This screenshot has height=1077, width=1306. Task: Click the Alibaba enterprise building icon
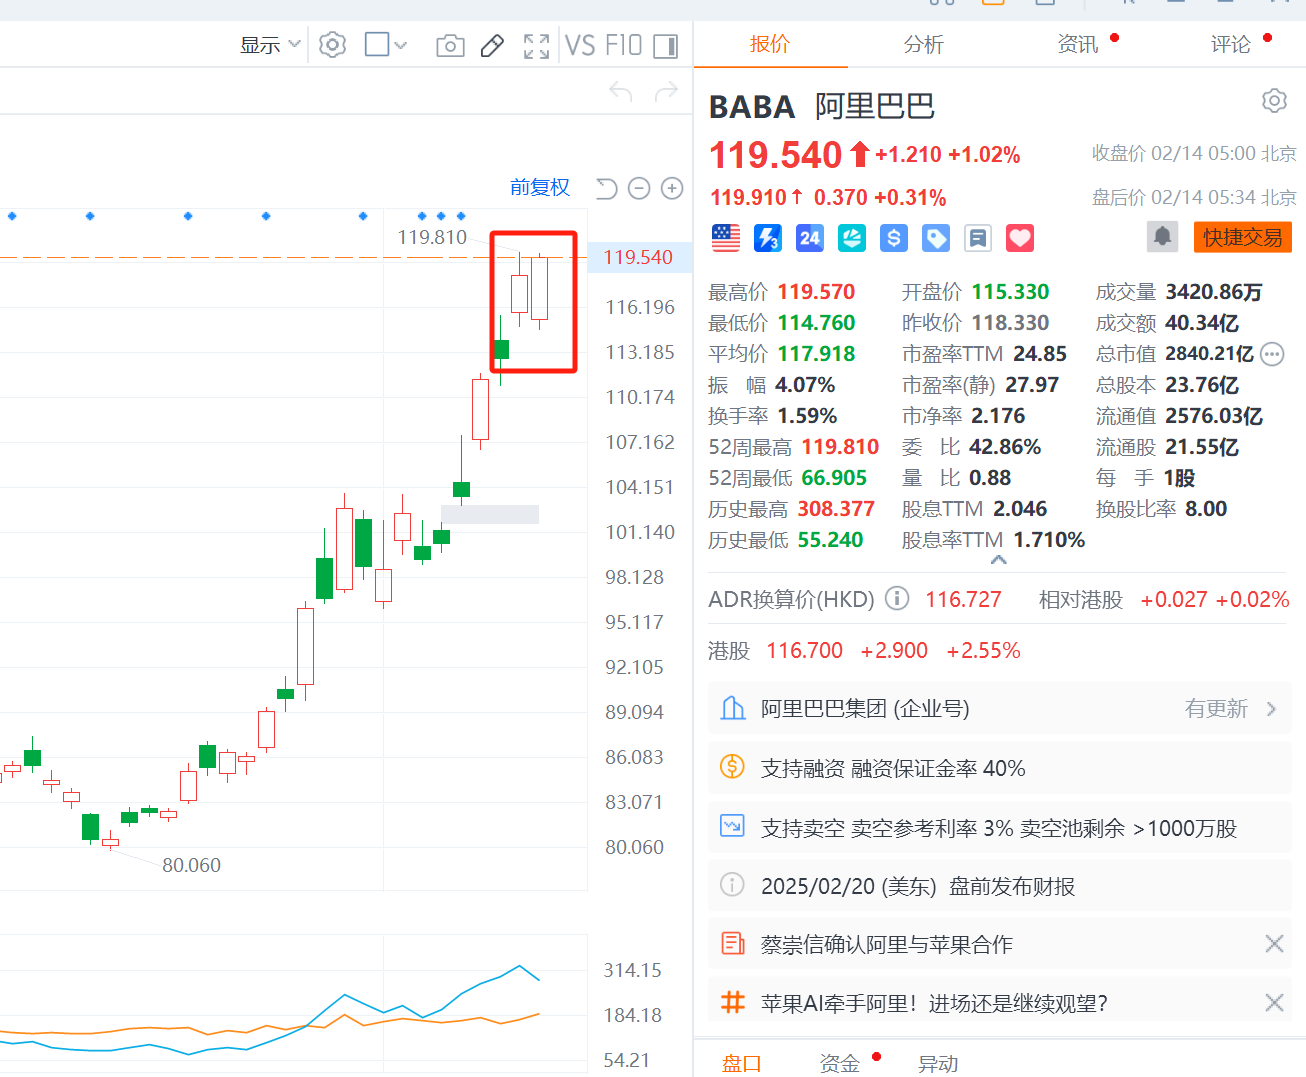click(733, 708)
